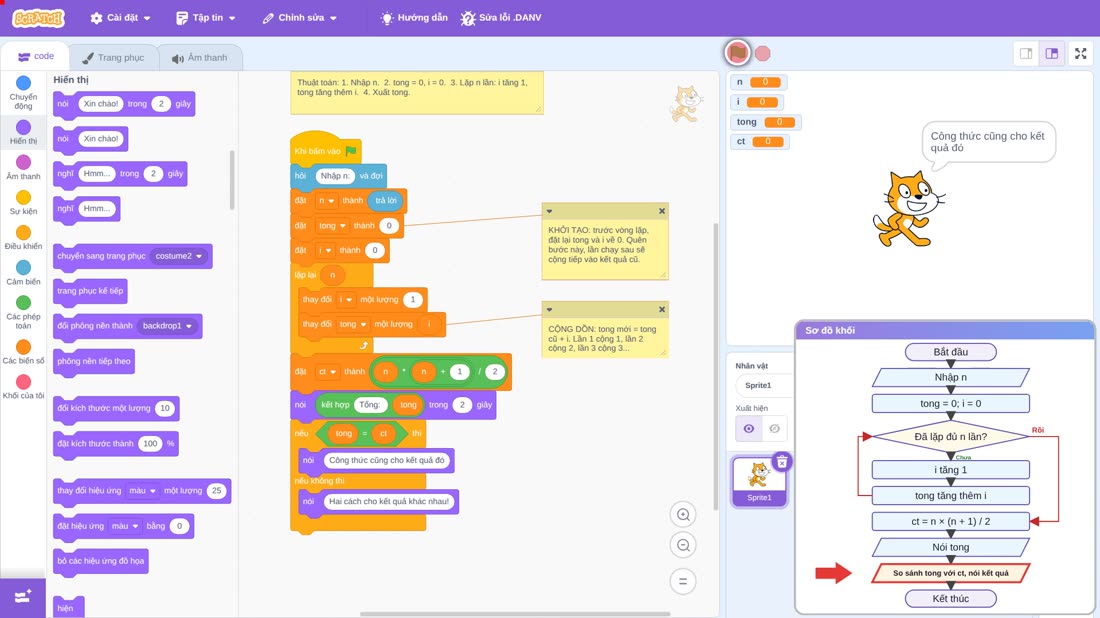Click the red stop button

(763, 53)
